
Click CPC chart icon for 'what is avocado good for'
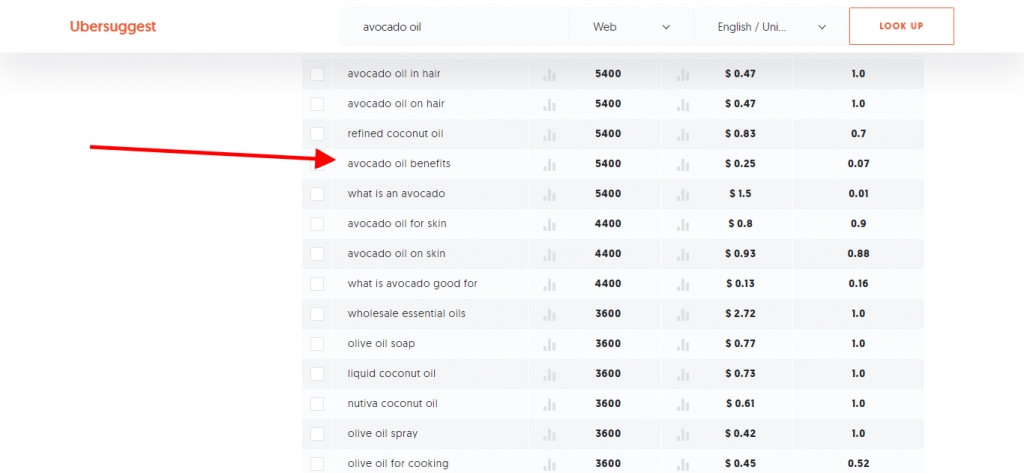683,285
